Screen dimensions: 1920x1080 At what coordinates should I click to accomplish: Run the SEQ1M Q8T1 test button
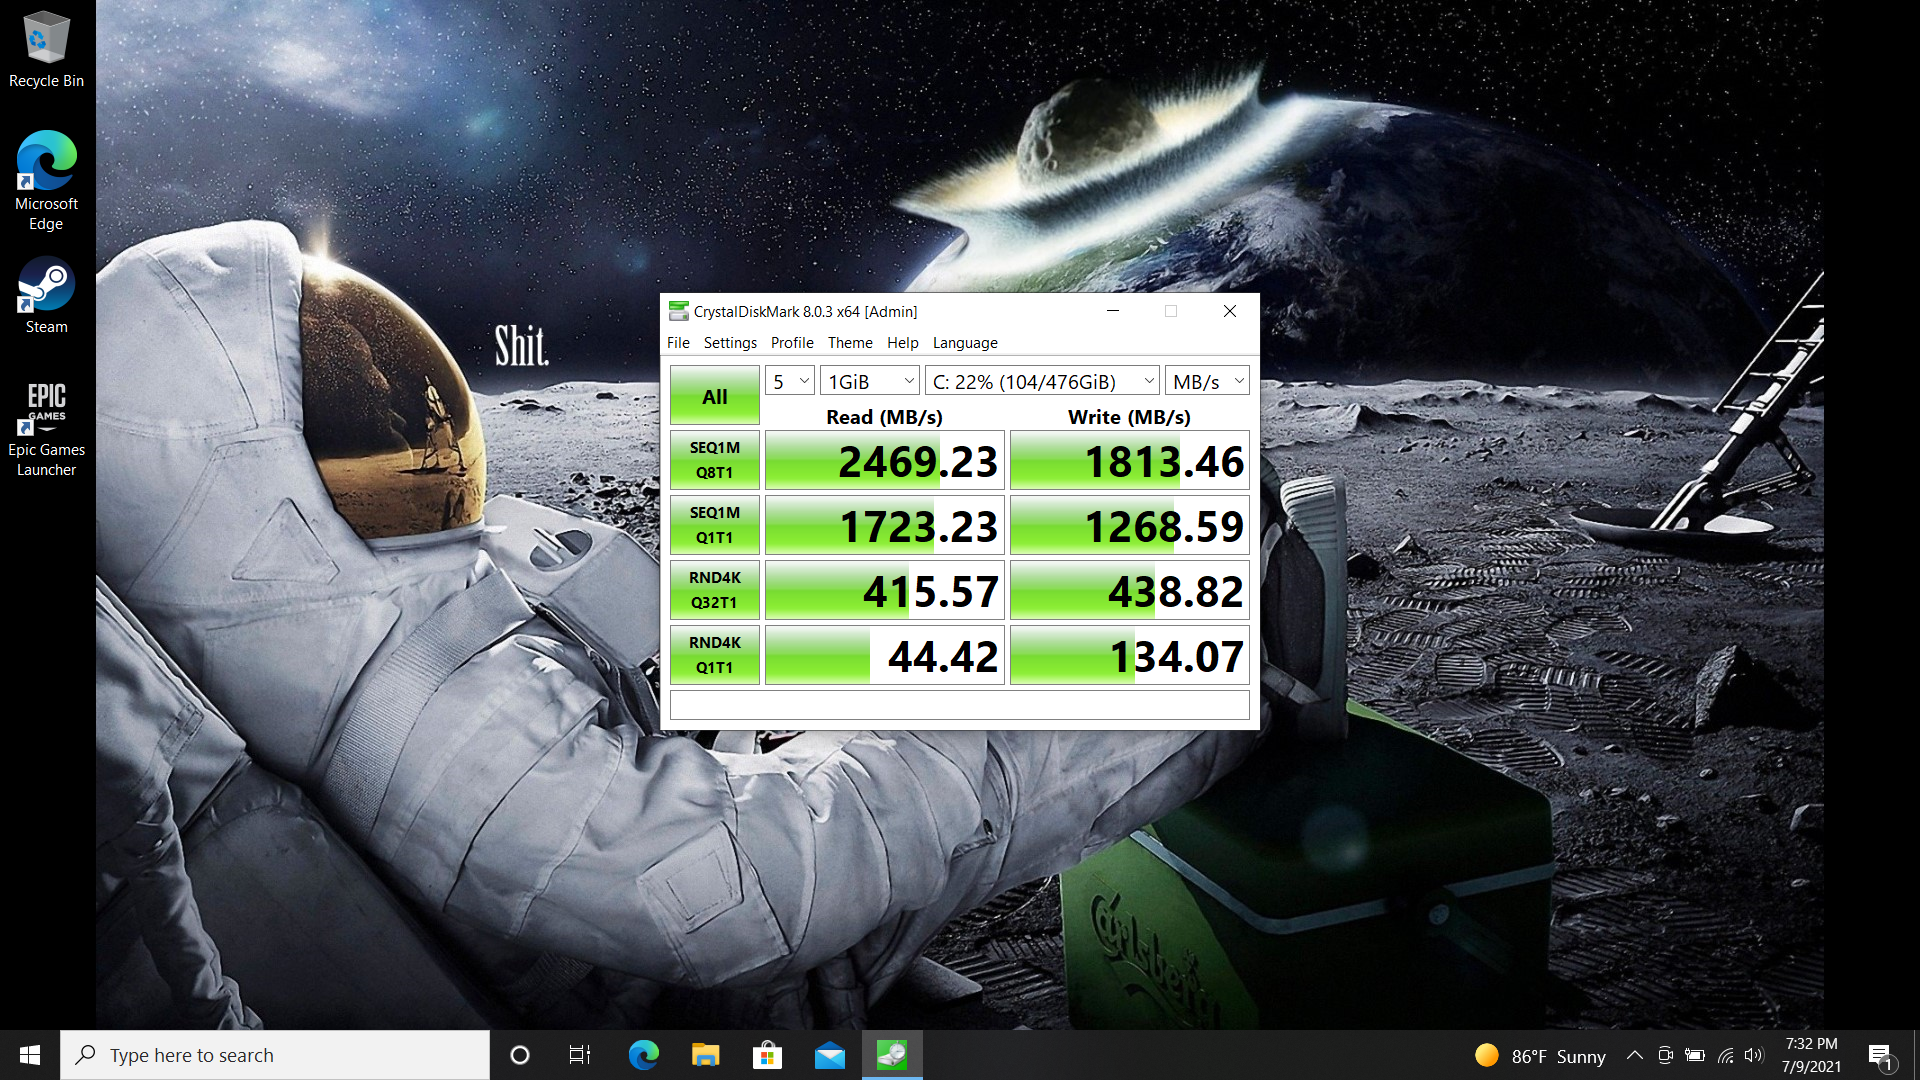715,460
